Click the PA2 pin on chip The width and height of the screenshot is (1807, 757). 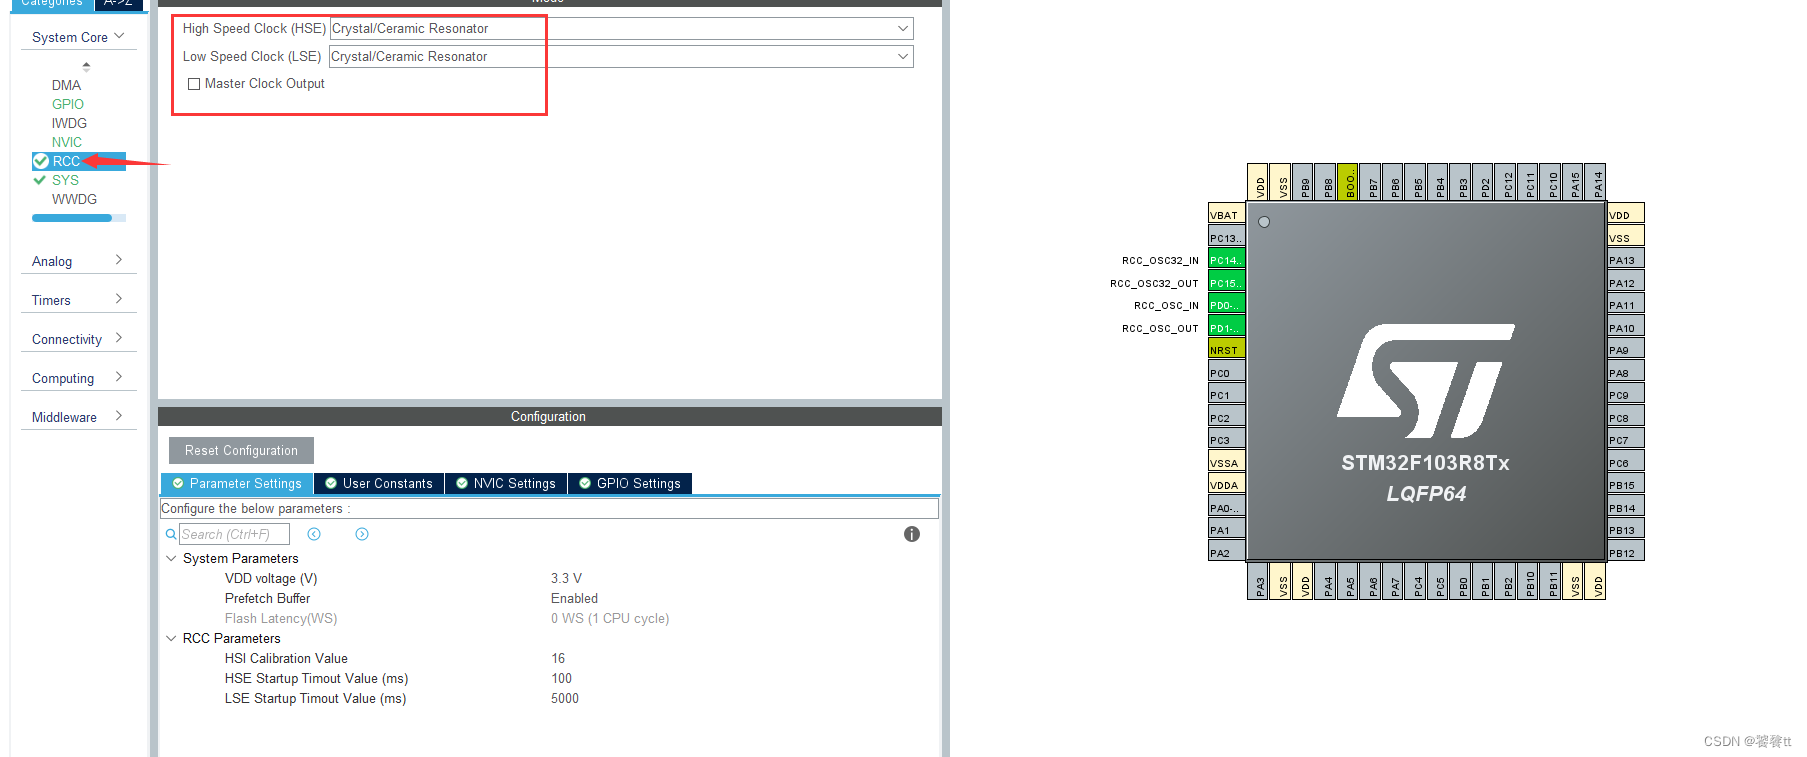pyautogui.click(x=1227, y=553)
